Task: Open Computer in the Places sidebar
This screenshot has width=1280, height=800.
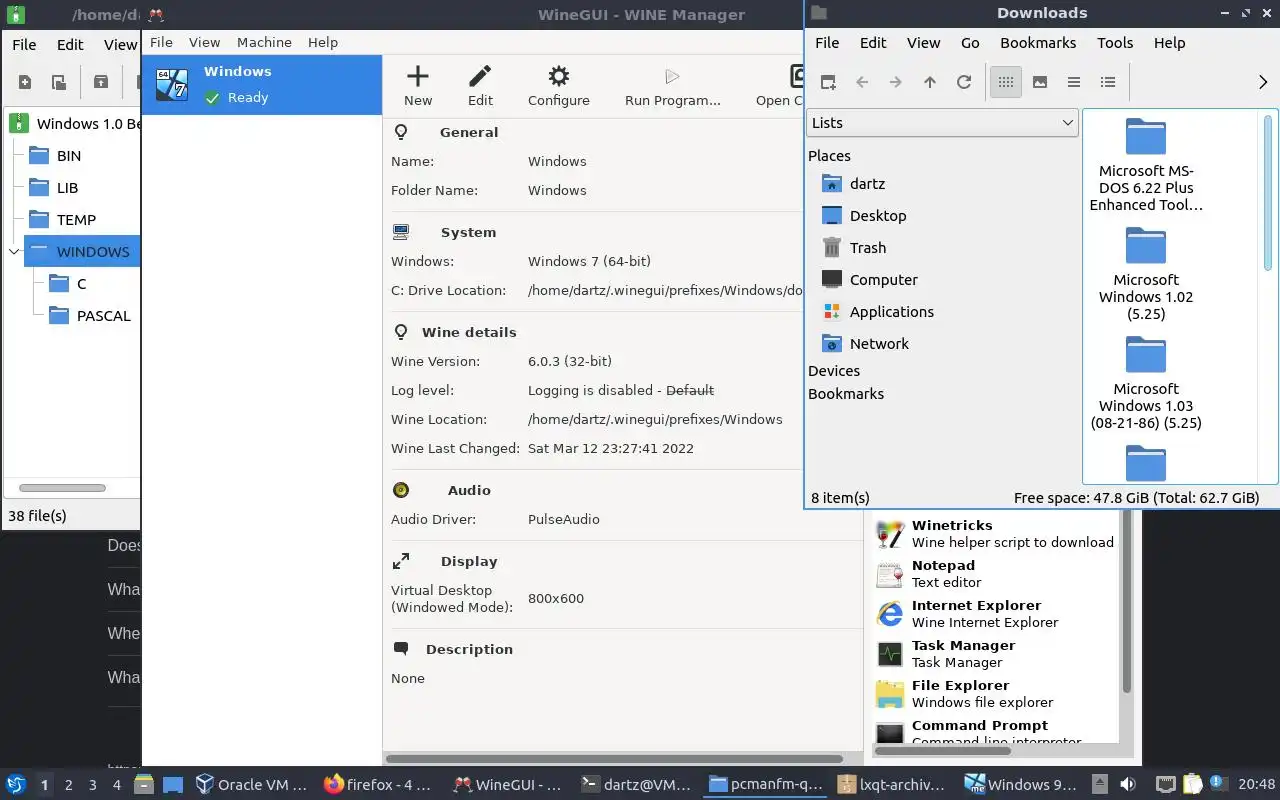Action: pyautogui.click(x=883, y=279)
